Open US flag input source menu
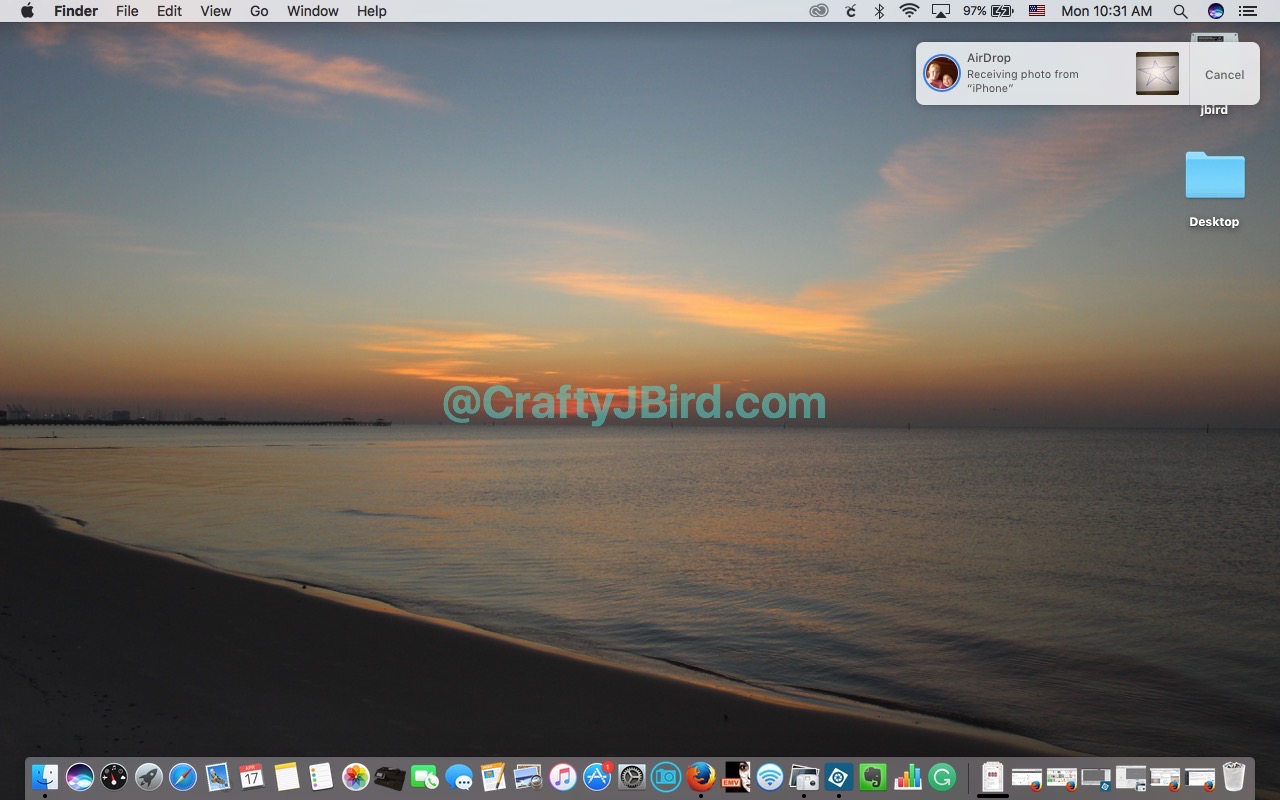Screen dimensions: 1280x800 1037,11
